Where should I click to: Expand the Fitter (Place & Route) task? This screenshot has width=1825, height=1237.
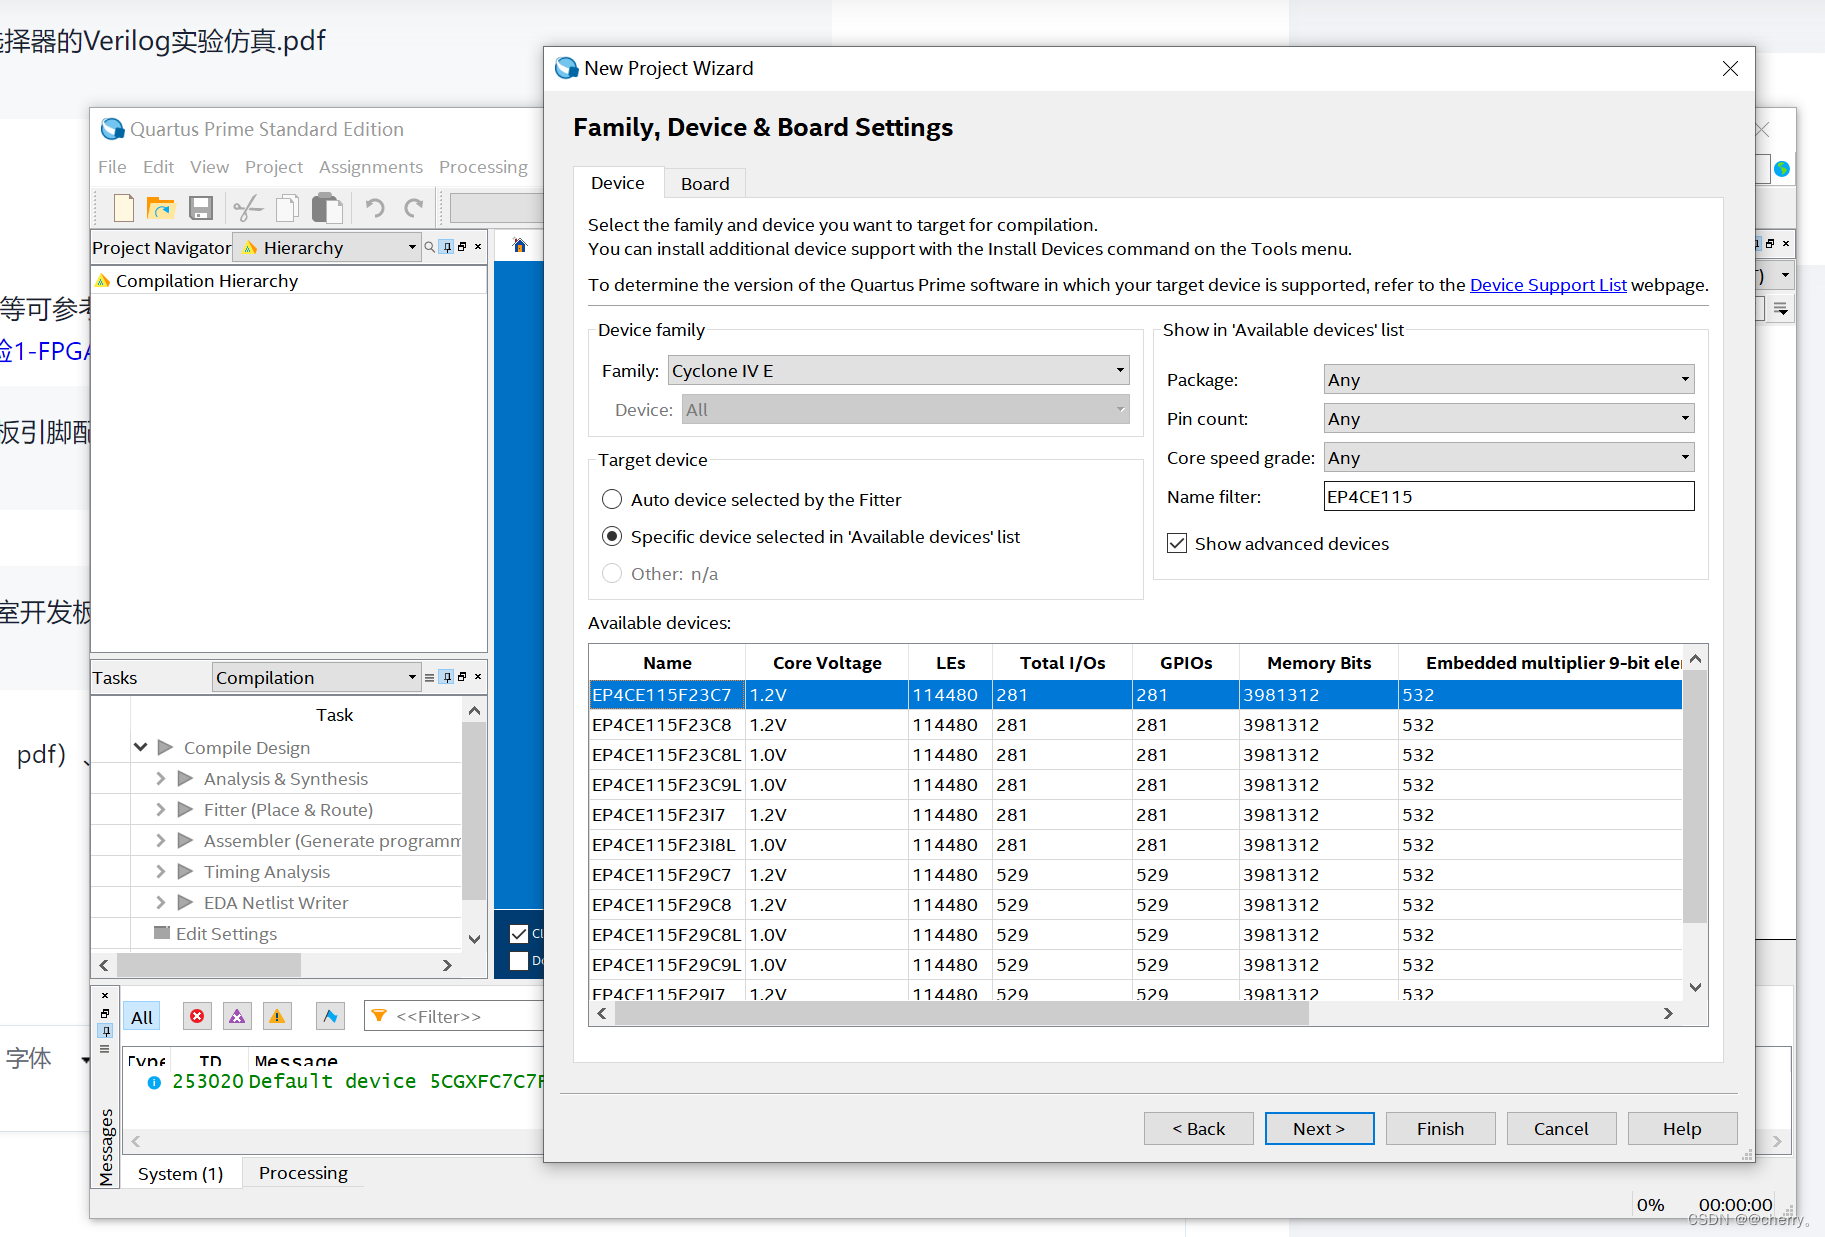160,809
